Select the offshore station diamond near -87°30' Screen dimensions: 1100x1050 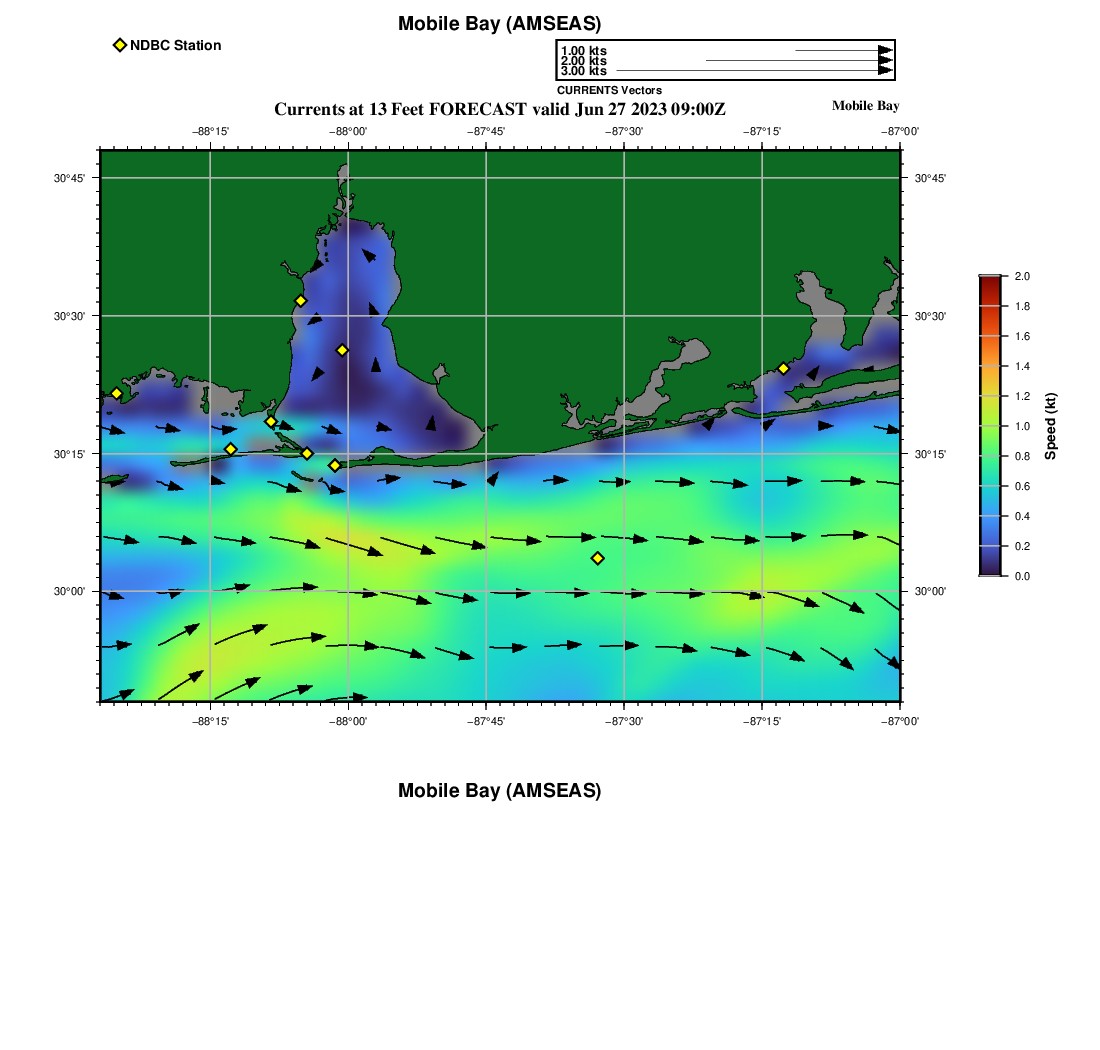click(x=597, y=558)
